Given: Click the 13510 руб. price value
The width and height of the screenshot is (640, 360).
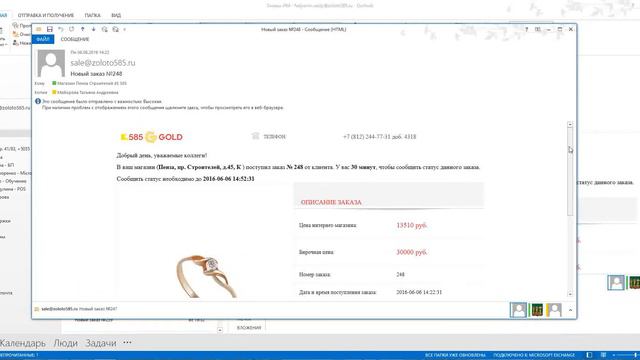Looking at the screenshot, I should [411, 225].
